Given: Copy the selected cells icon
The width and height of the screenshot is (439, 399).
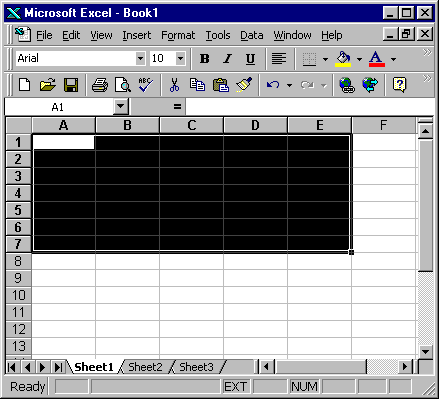Looking at the screenshot, I should 197,85.
